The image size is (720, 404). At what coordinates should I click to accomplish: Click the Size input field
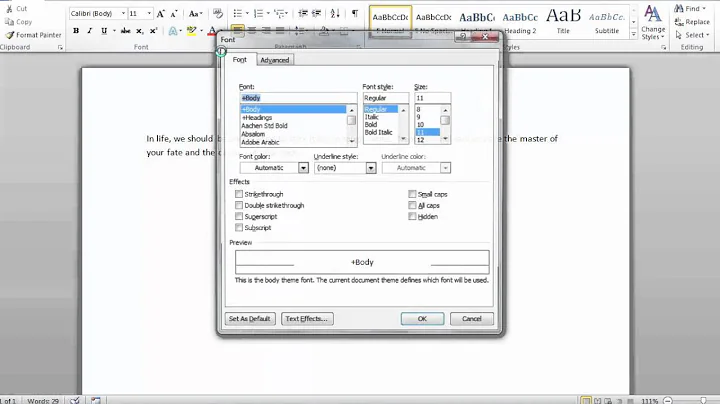pos(433,98)
